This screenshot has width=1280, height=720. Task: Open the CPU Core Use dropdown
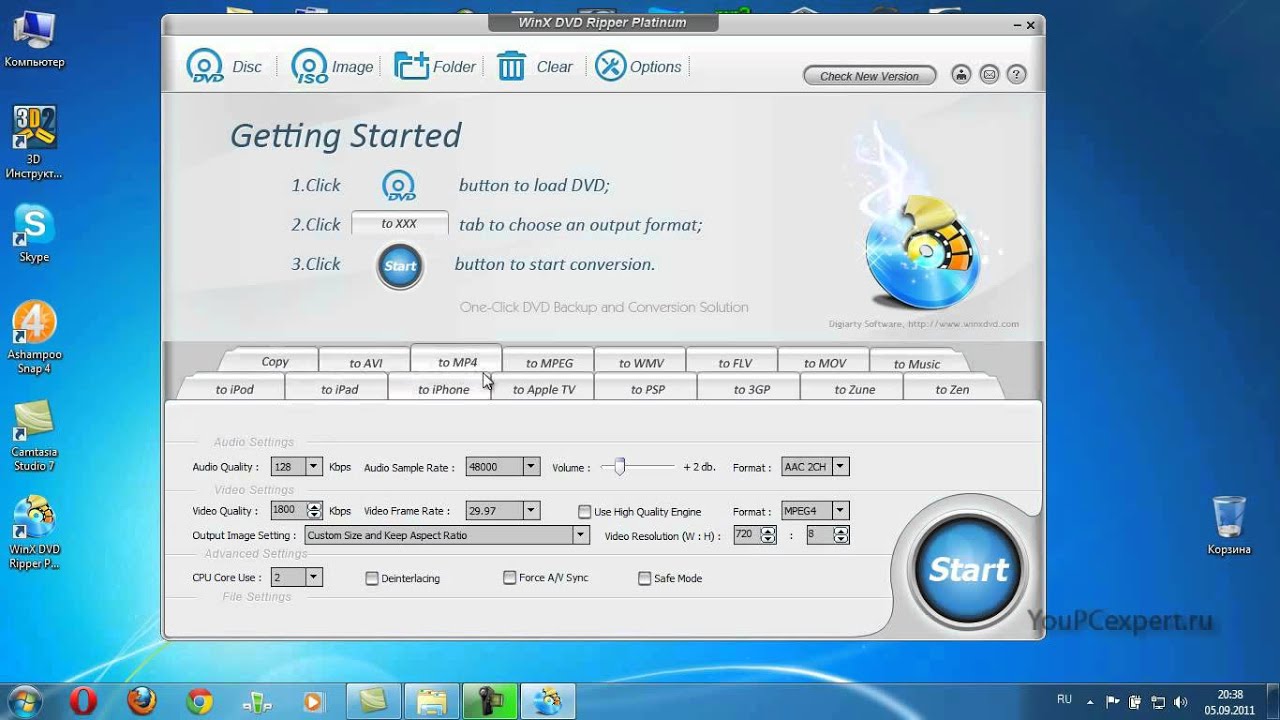tap(314, 577)
